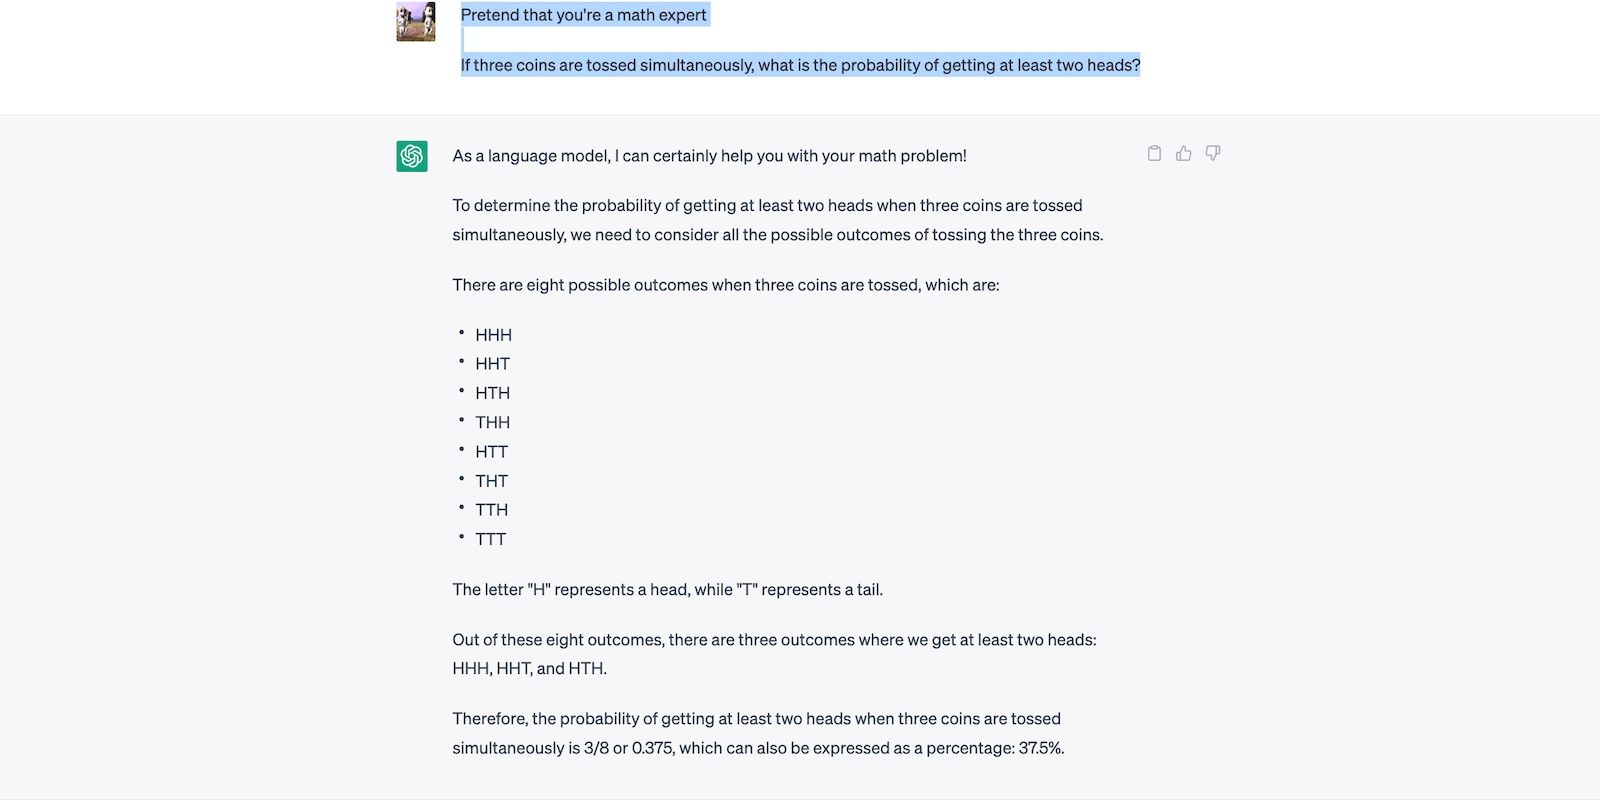Click the HHT outcome bullet
The width and height of the screenshot is (1600, 800).
492,364
